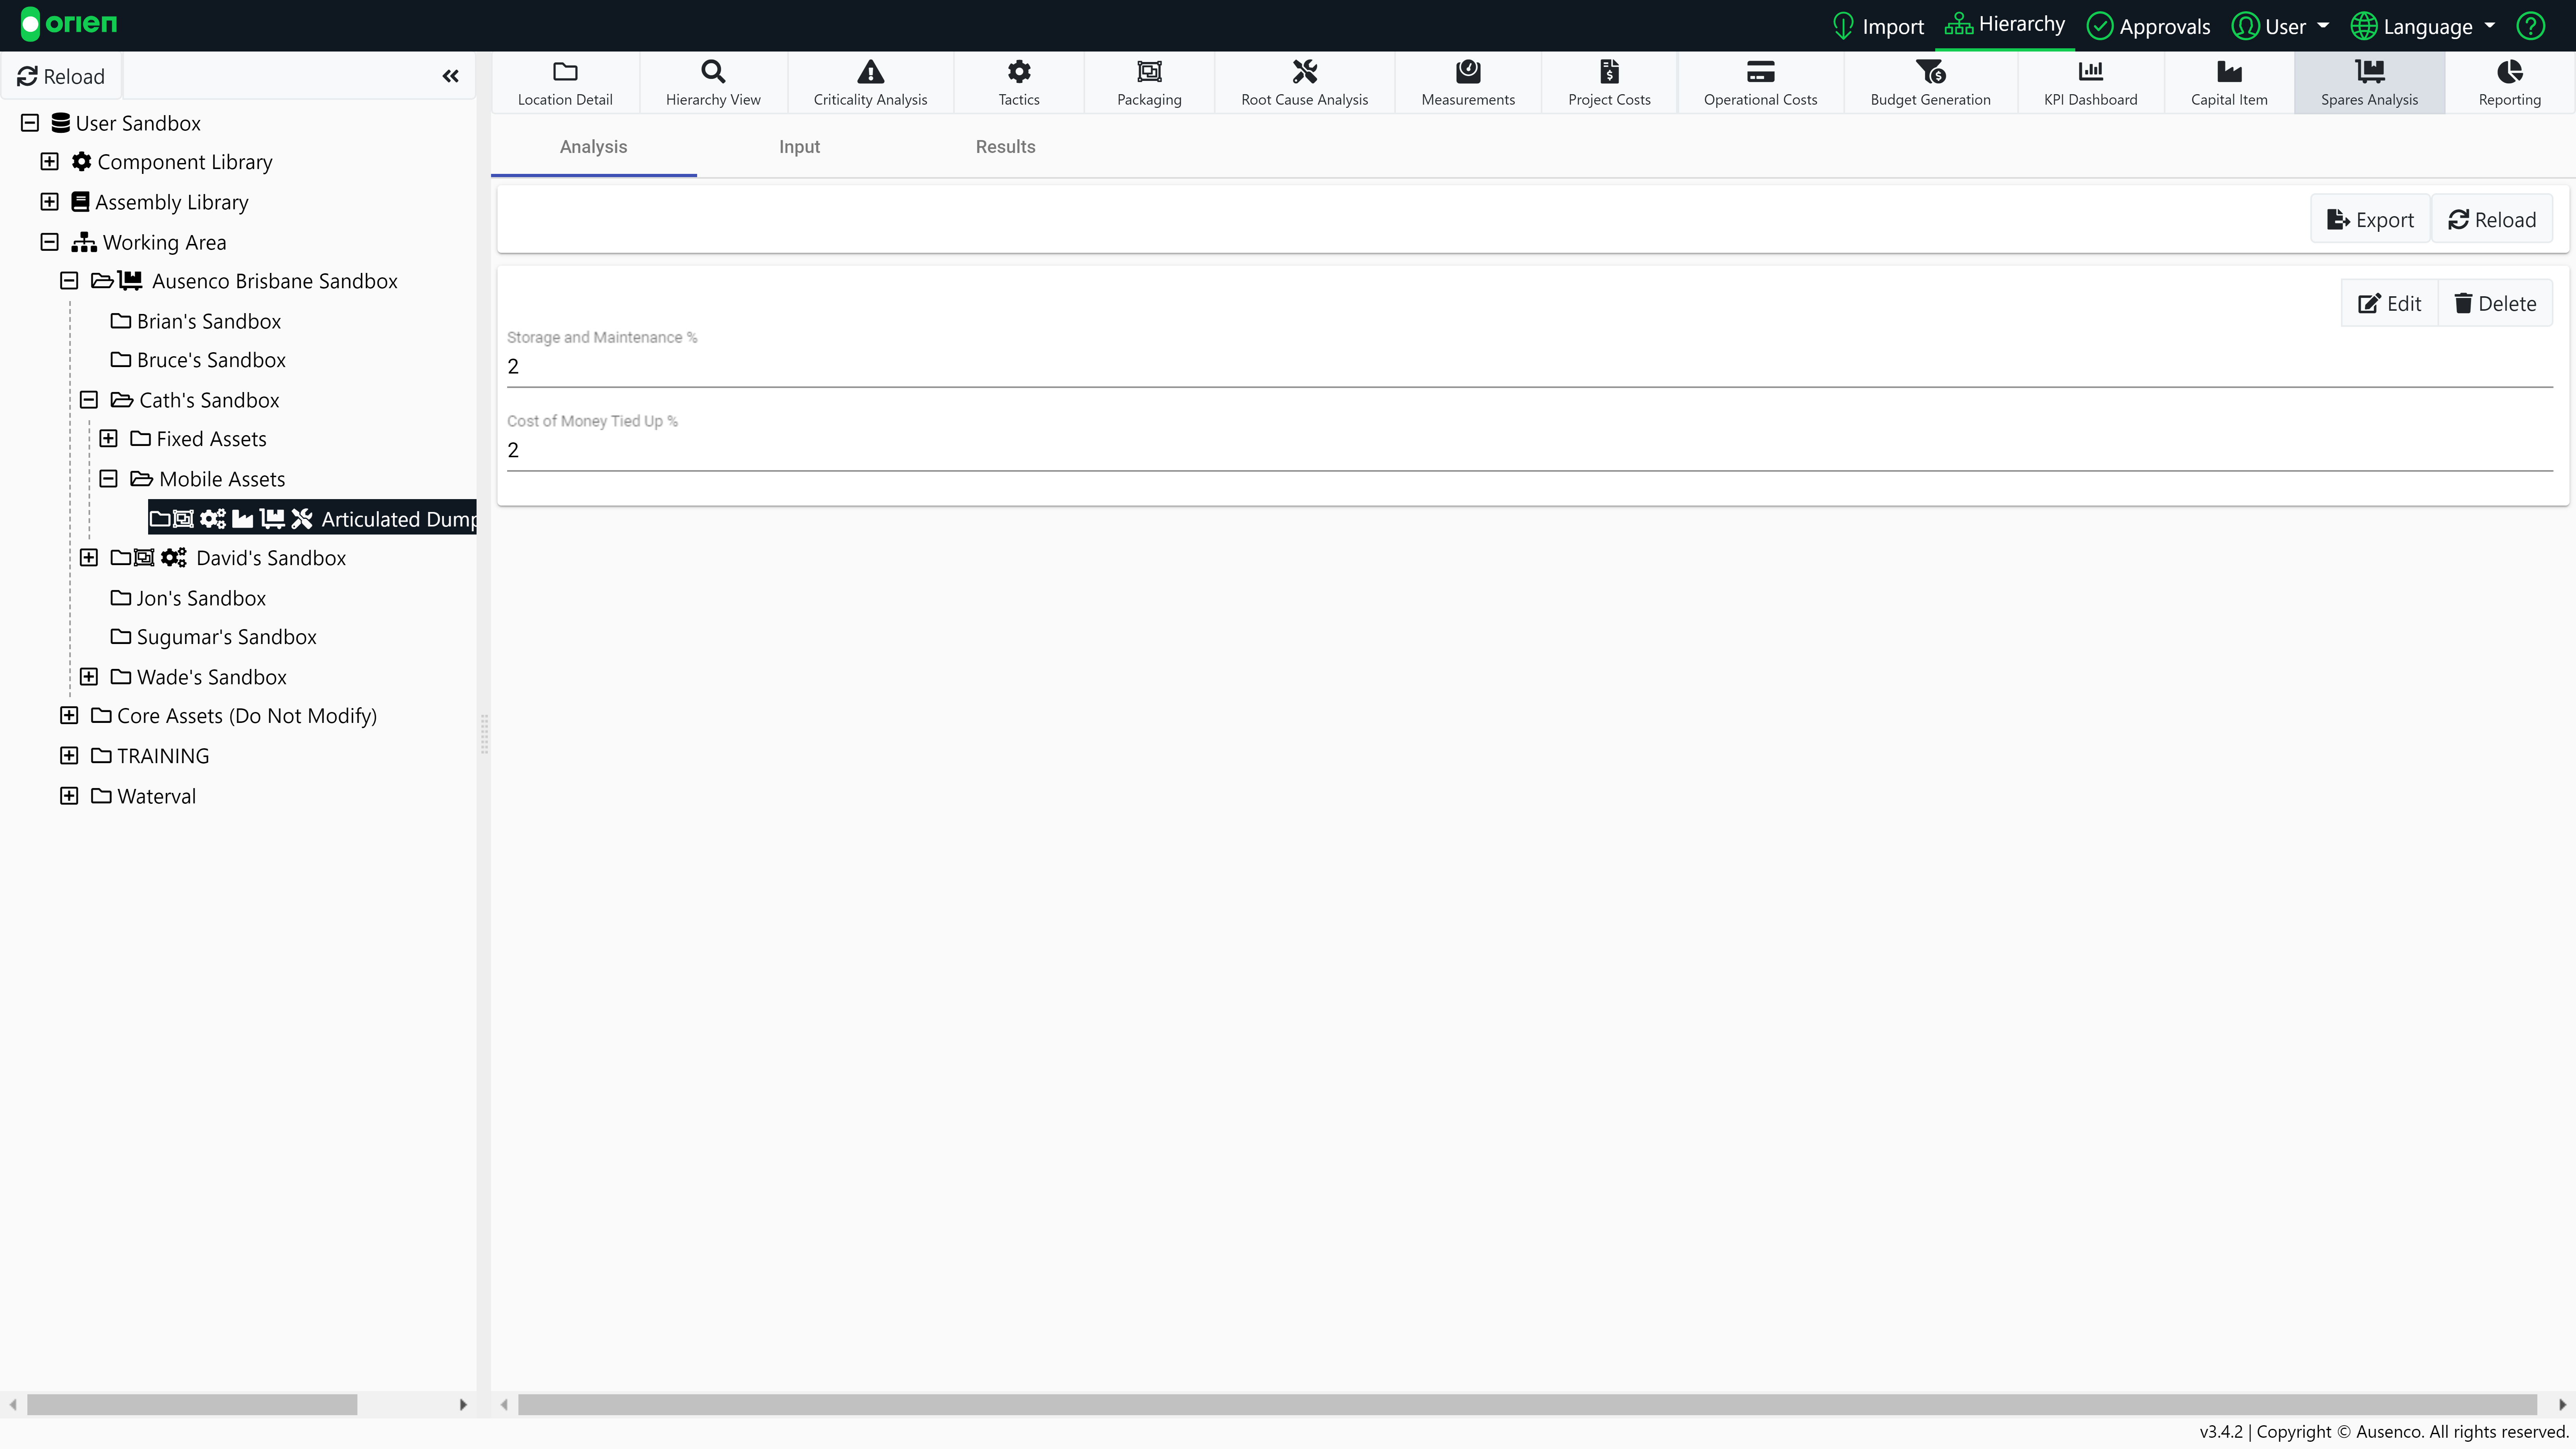Collapse the Cath's Sandbox folder
The height and width of the screenshot is (1449, 2576).
pos(89,400)
